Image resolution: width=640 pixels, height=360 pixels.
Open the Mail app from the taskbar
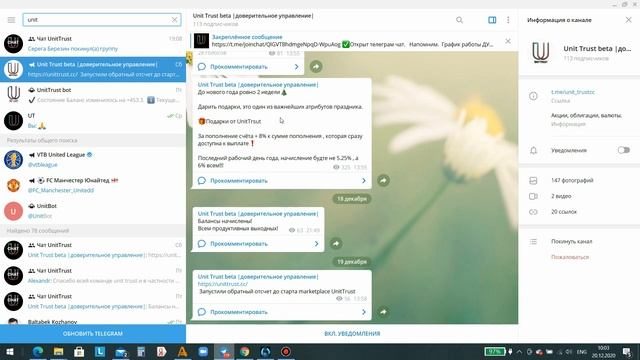(121, 352)
